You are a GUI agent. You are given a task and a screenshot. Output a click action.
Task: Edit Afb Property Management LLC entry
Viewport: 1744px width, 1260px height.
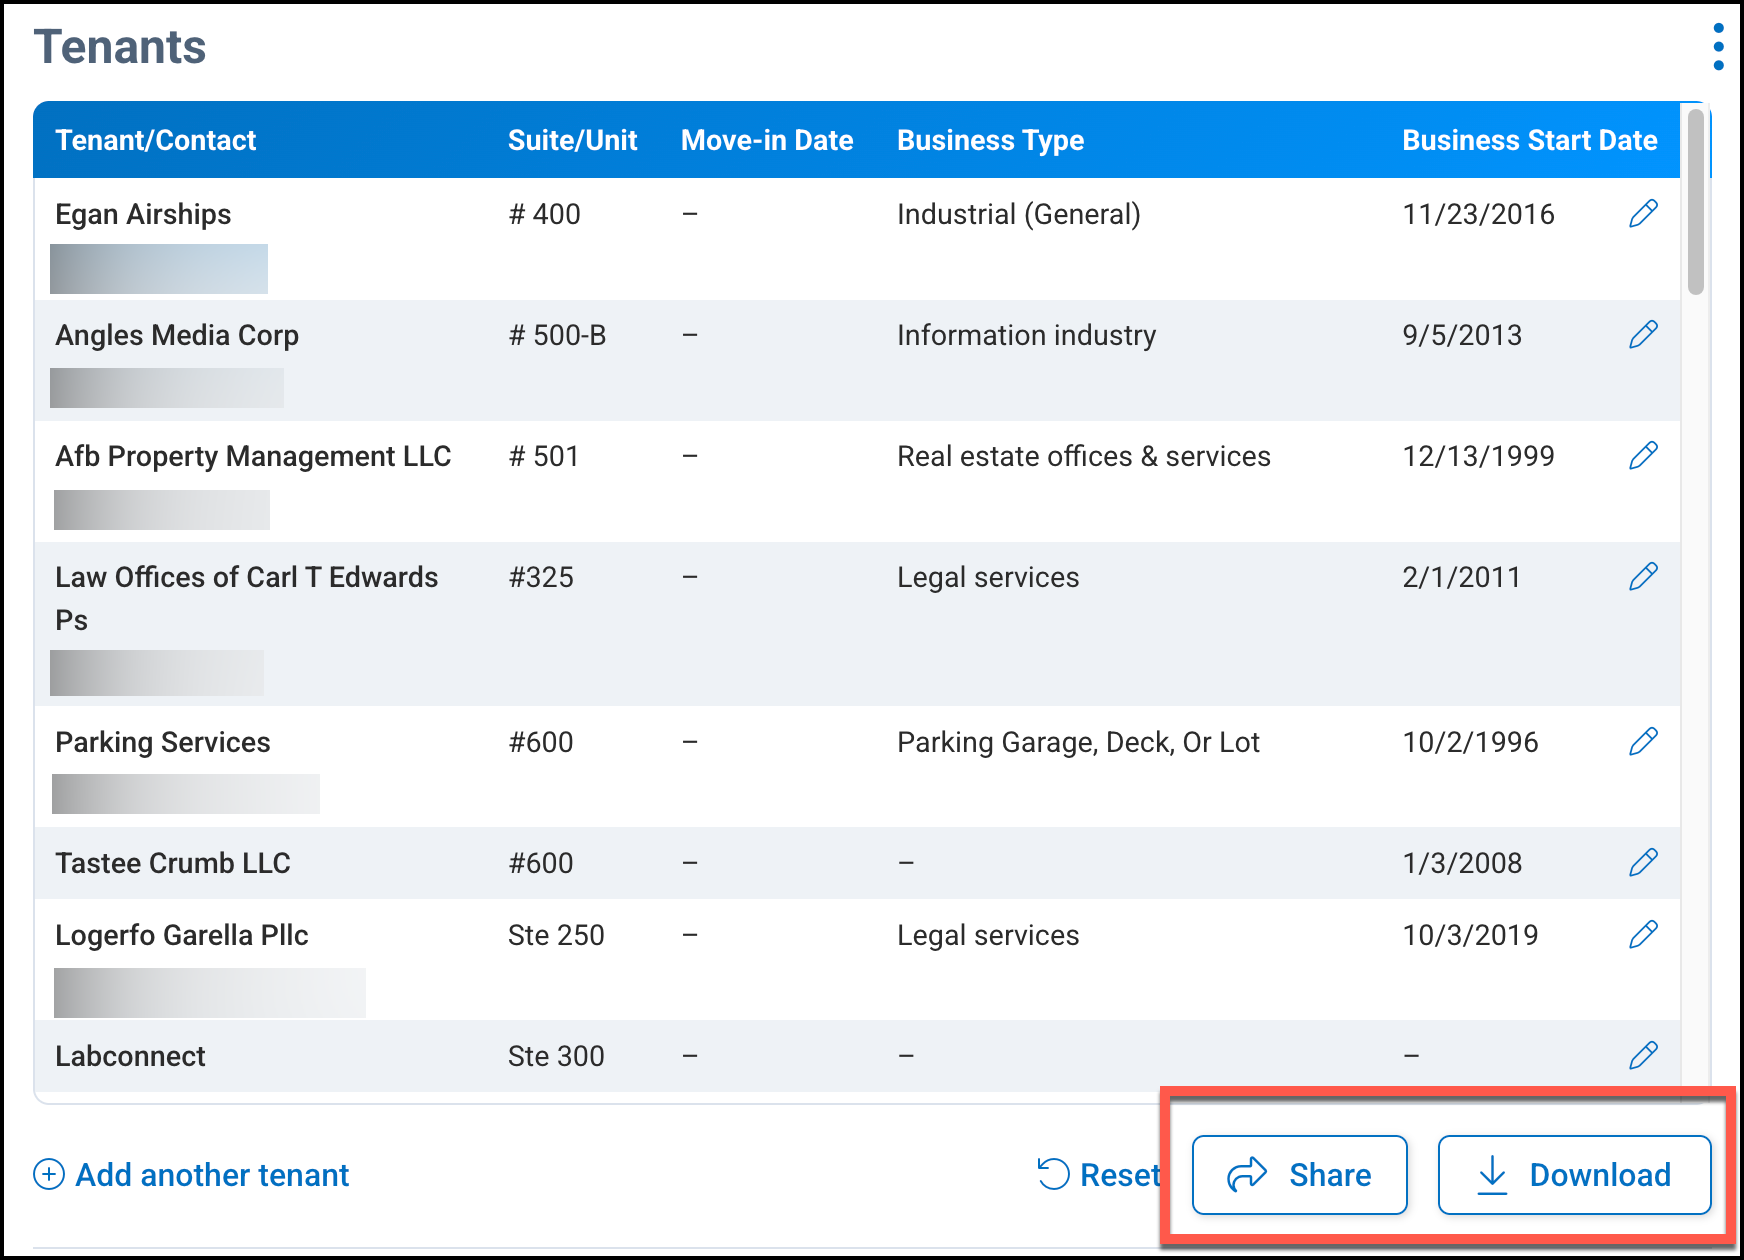[1643, 455]
